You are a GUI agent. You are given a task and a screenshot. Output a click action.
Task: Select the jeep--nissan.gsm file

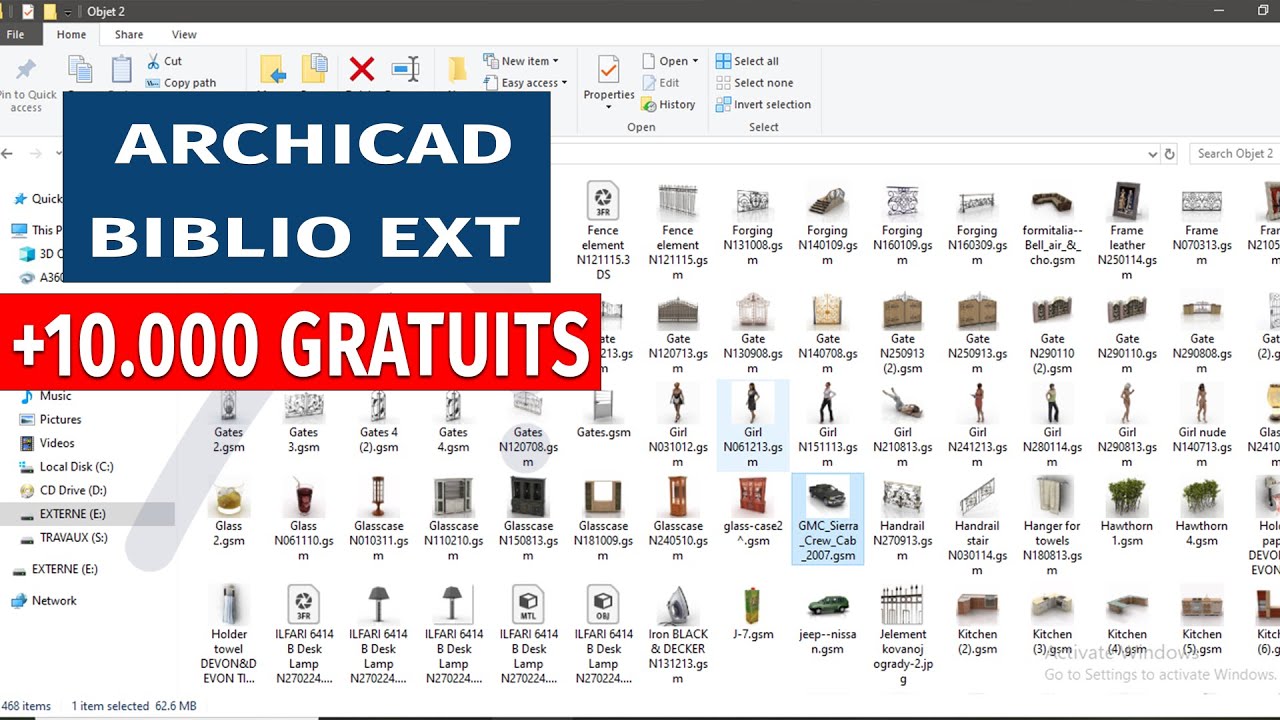828,620
